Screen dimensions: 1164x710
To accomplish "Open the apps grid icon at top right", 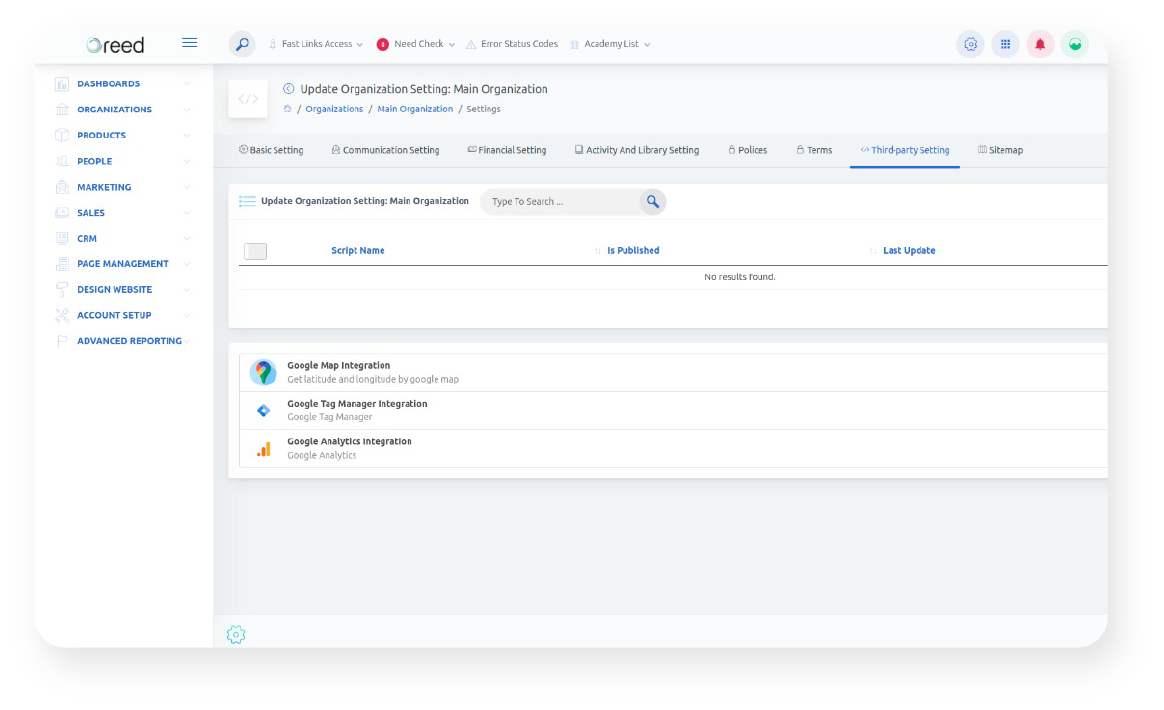I will pos(1005,45).
